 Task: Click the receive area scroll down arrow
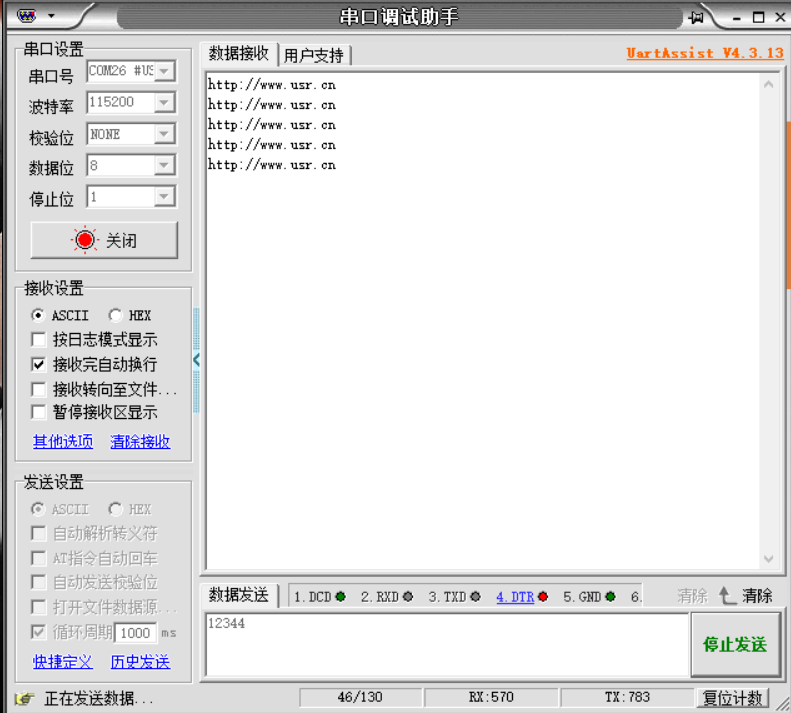click(x=768, y=559)
